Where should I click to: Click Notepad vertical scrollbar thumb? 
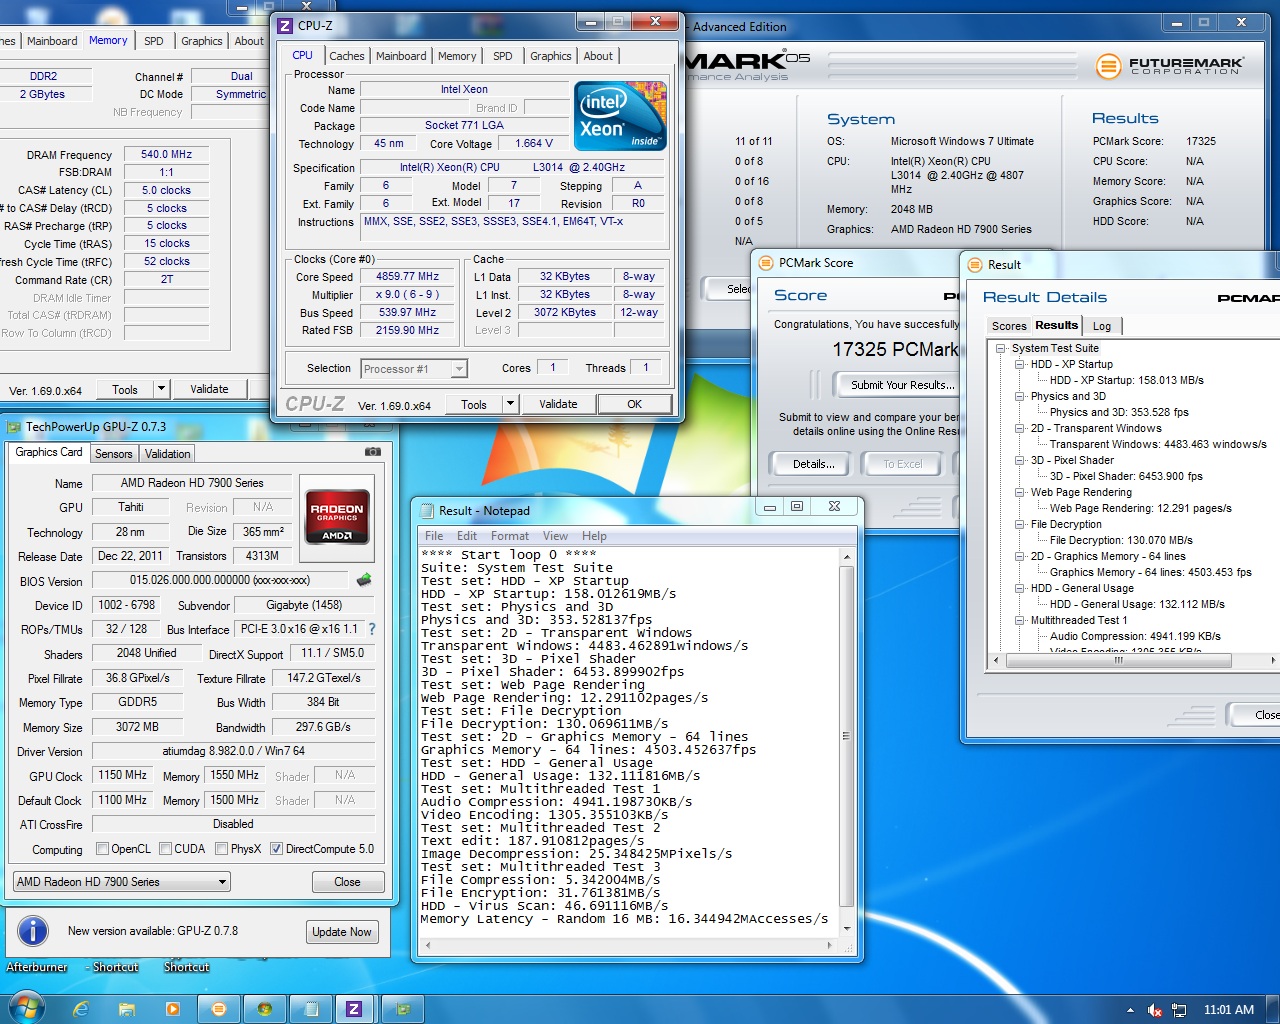point(847,736)
